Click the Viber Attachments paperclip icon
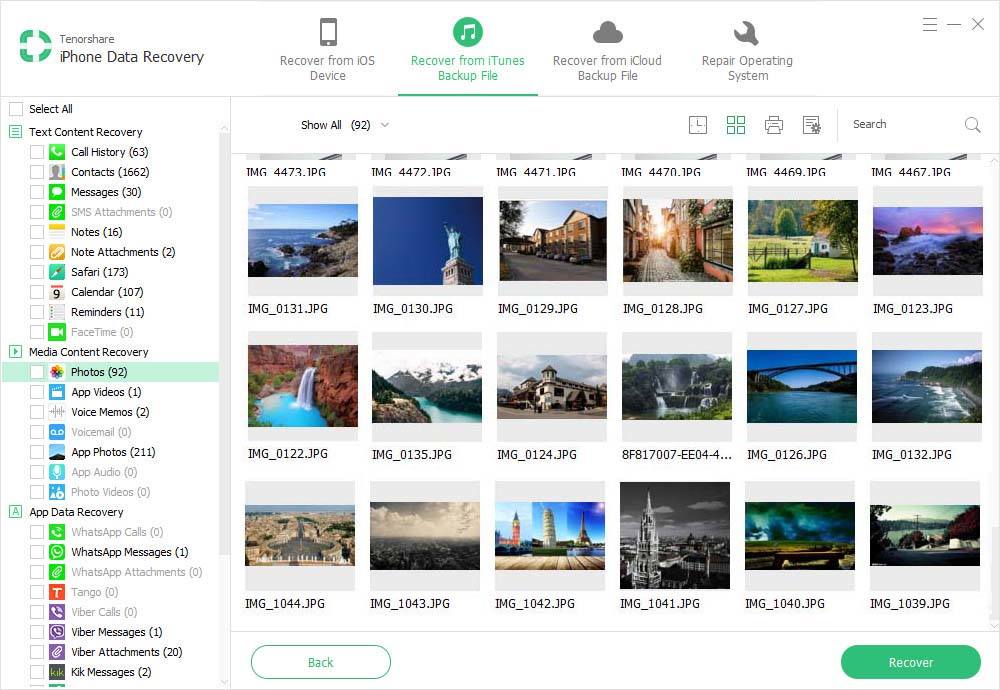 pos(57,652)
